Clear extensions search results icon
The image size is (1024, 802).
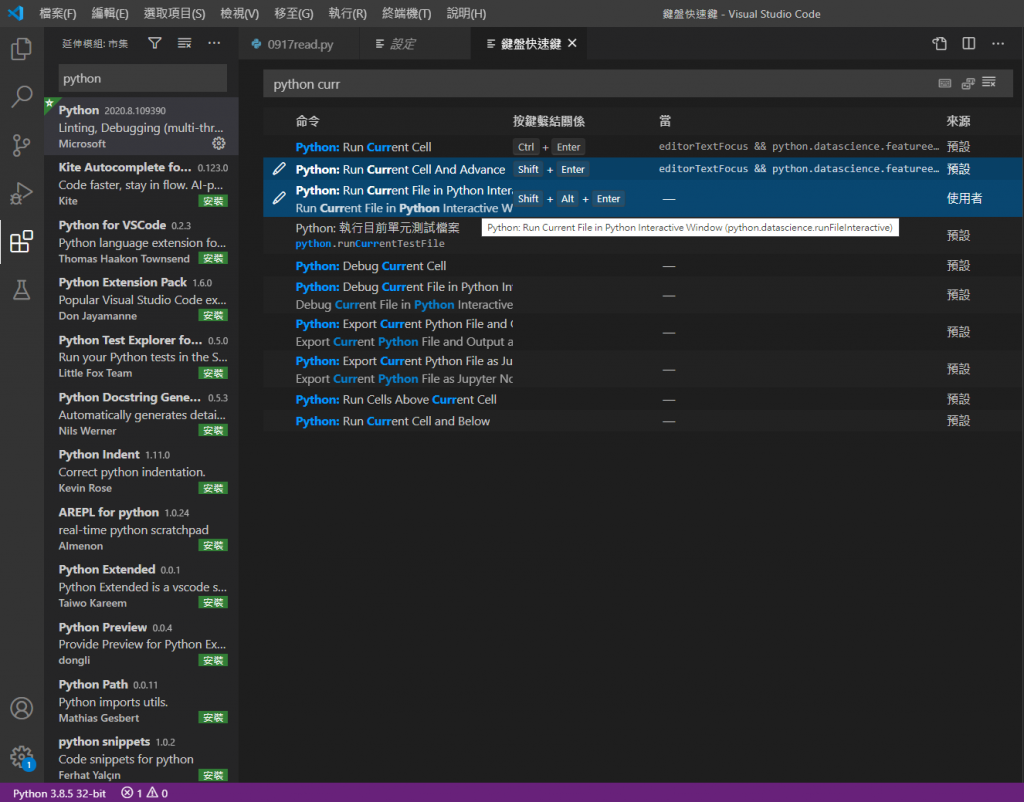(x=185, y=43)
